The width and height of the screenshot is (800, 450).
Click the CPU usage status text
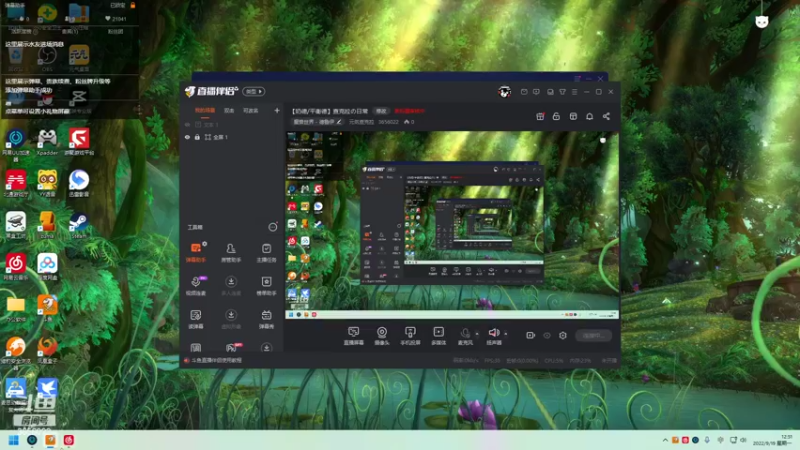point(554,360)
